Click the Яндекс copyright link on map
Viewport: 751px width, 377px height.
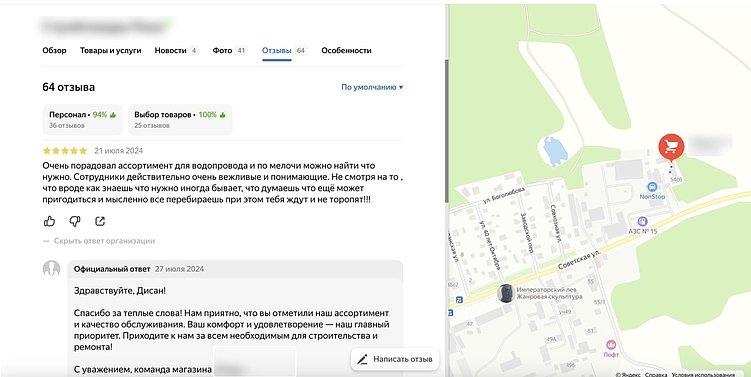(x=627, y=374)
